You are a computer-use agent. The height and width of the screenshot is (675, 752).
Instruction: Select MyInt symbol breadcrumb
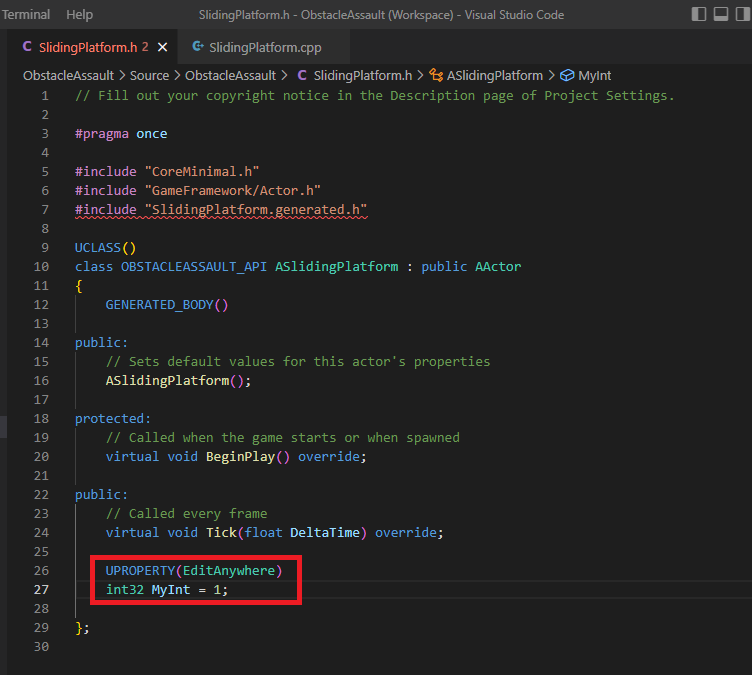(595, 76)
